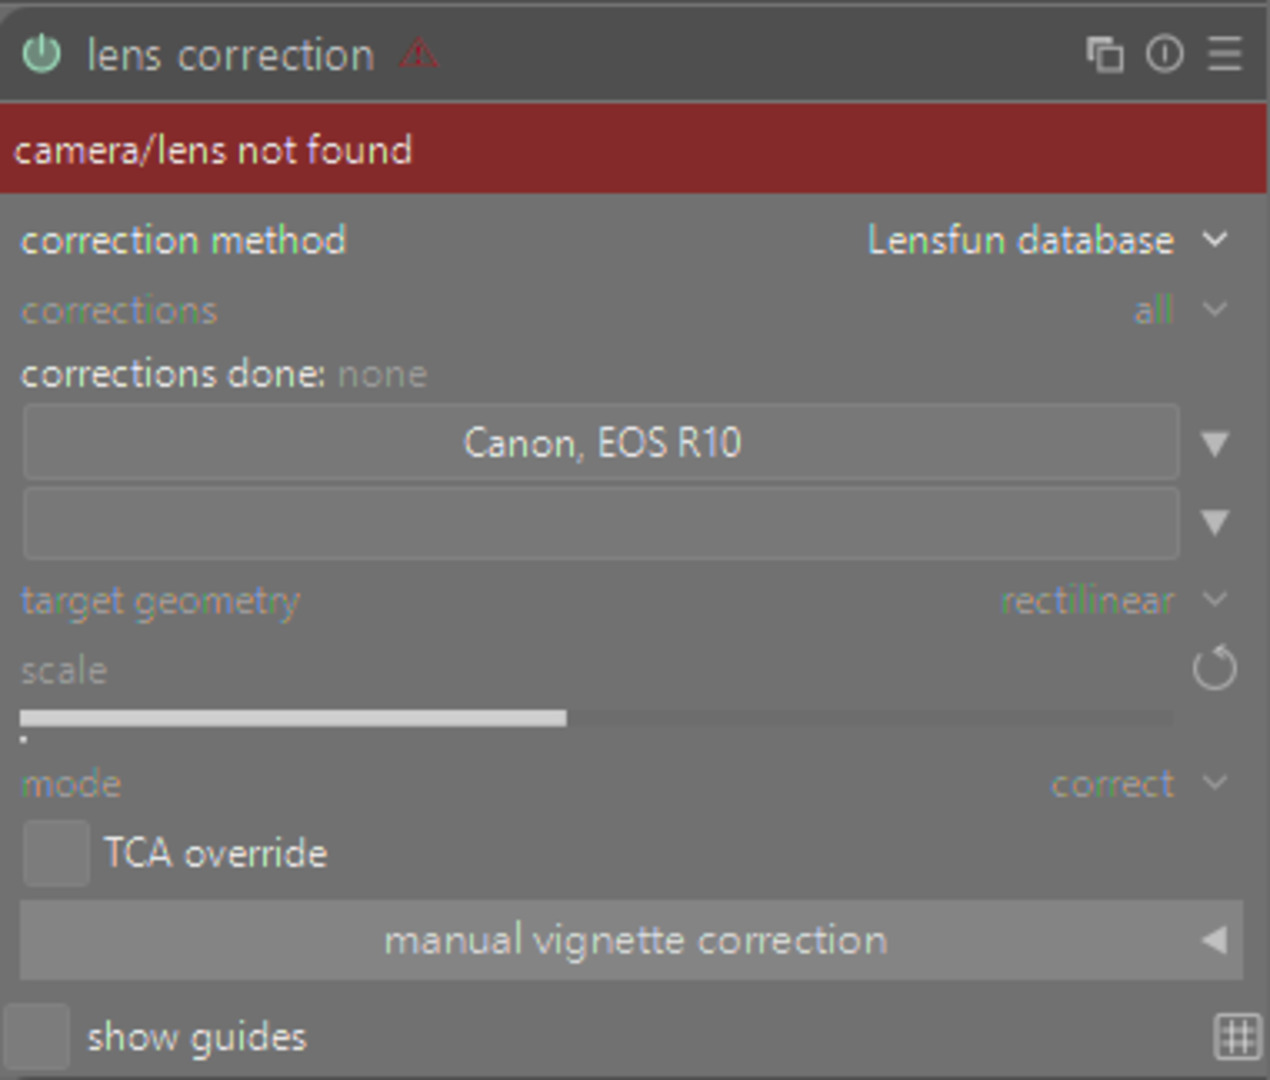This screenshot has width=1270, height=1080.
Task: Expand the corrections dropdown set to all
Action: point(1178,311)
